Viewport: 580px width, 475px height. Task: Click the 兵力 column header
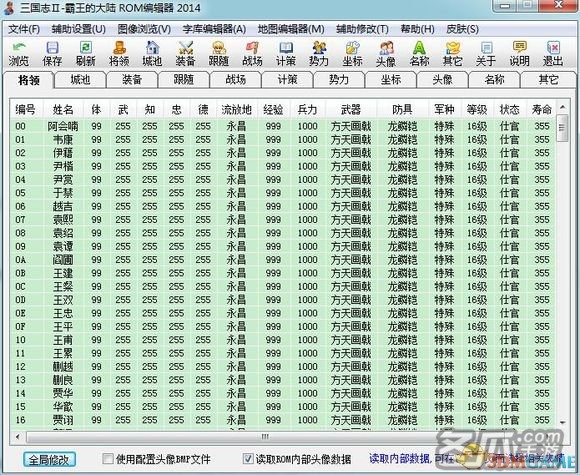(308, 110)
